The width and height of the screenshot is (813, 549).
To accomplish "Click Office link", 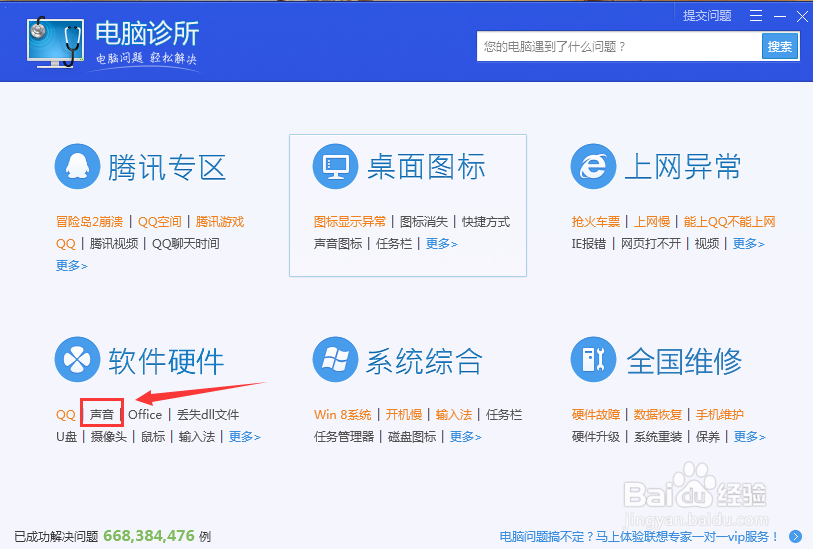I will [145, 415].
